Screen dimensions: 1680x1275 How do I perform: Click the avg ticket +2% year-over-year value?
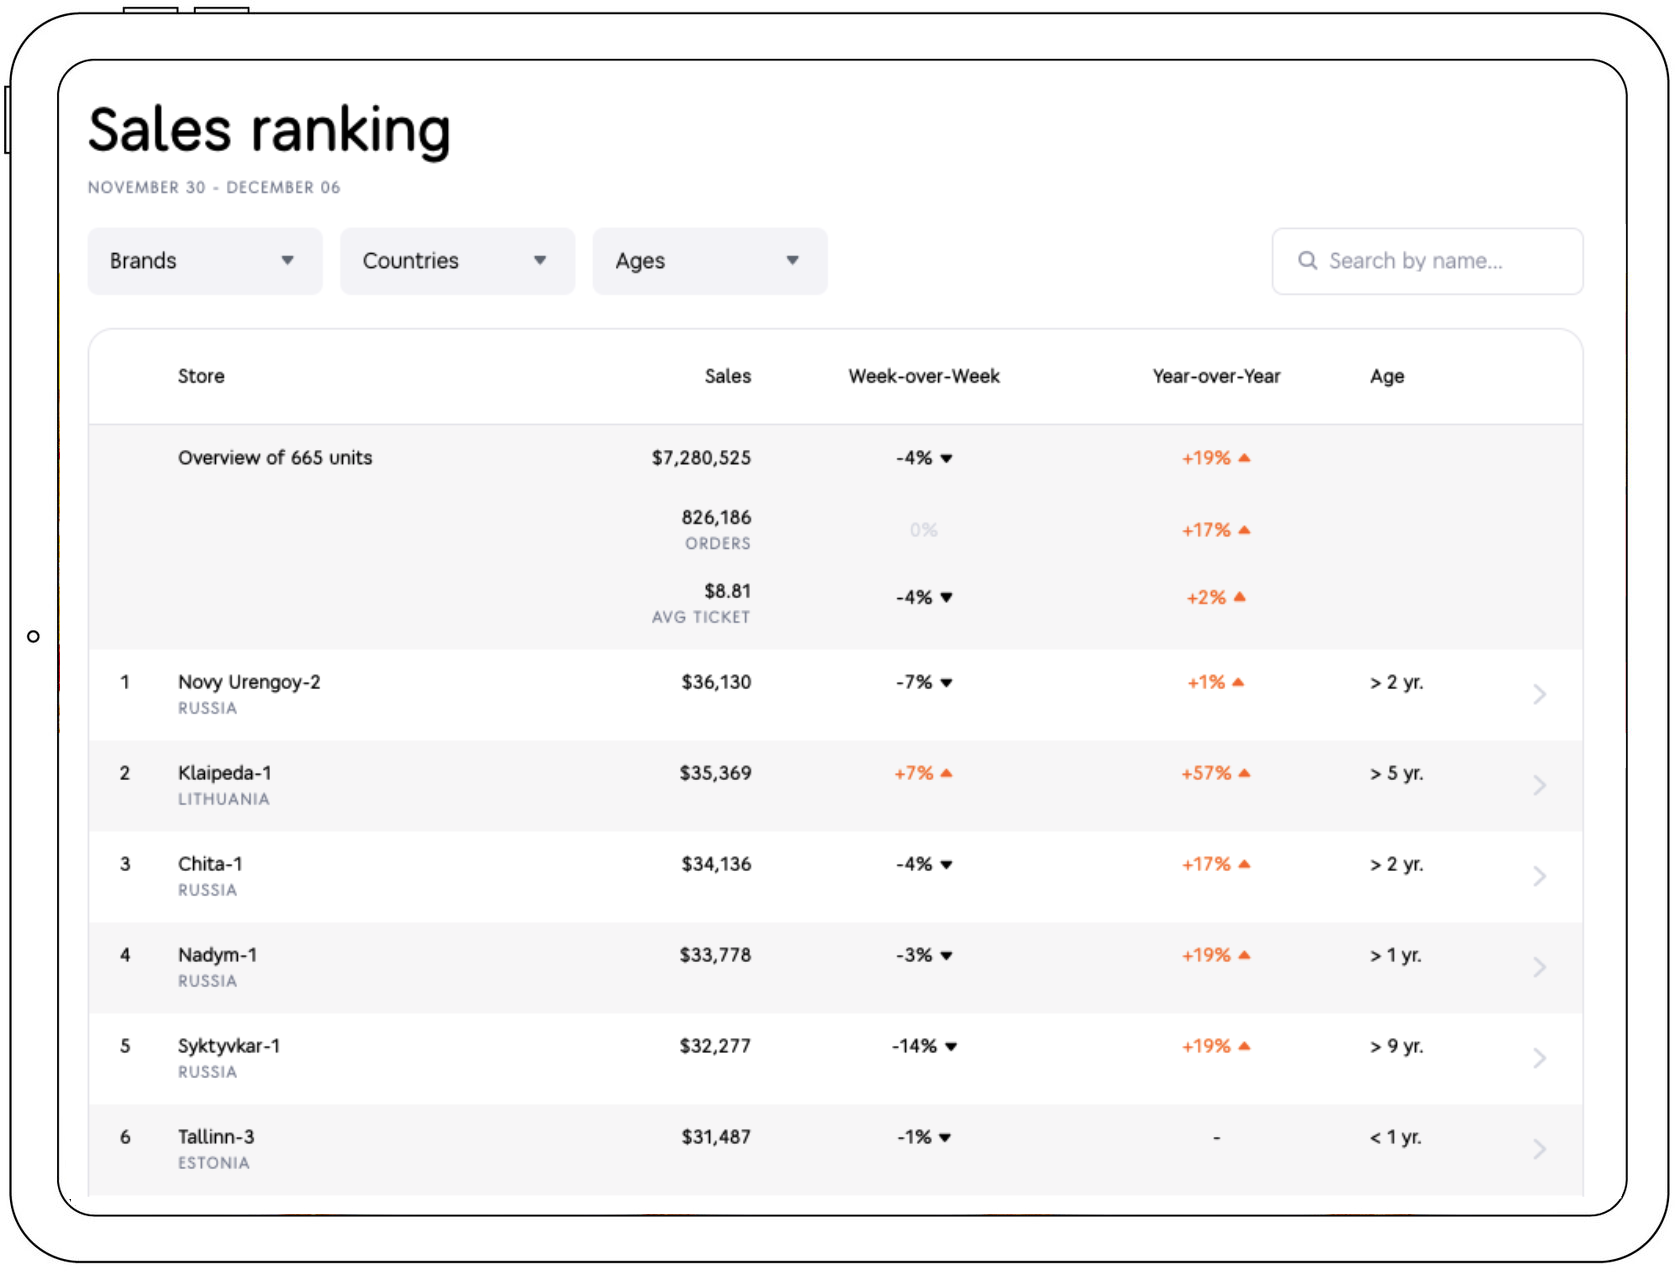(1216, 597)
